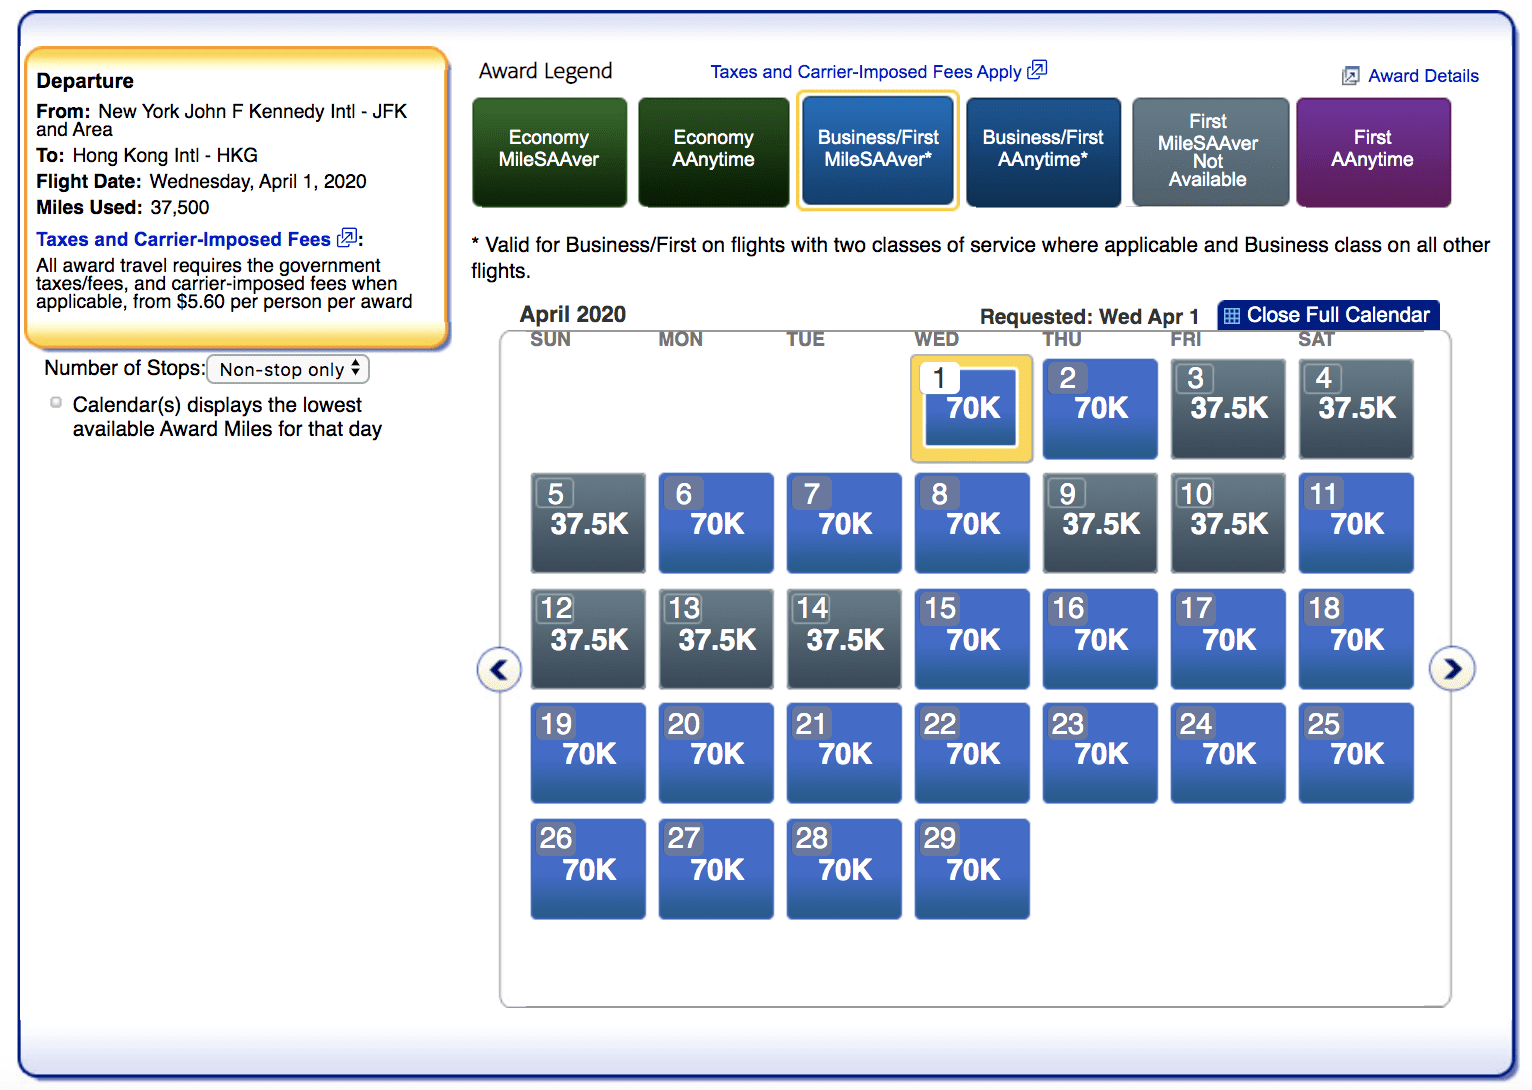
Task: Open external link icon beside Taxes and Fees Apply
Action: click(x=1037, y=71)
